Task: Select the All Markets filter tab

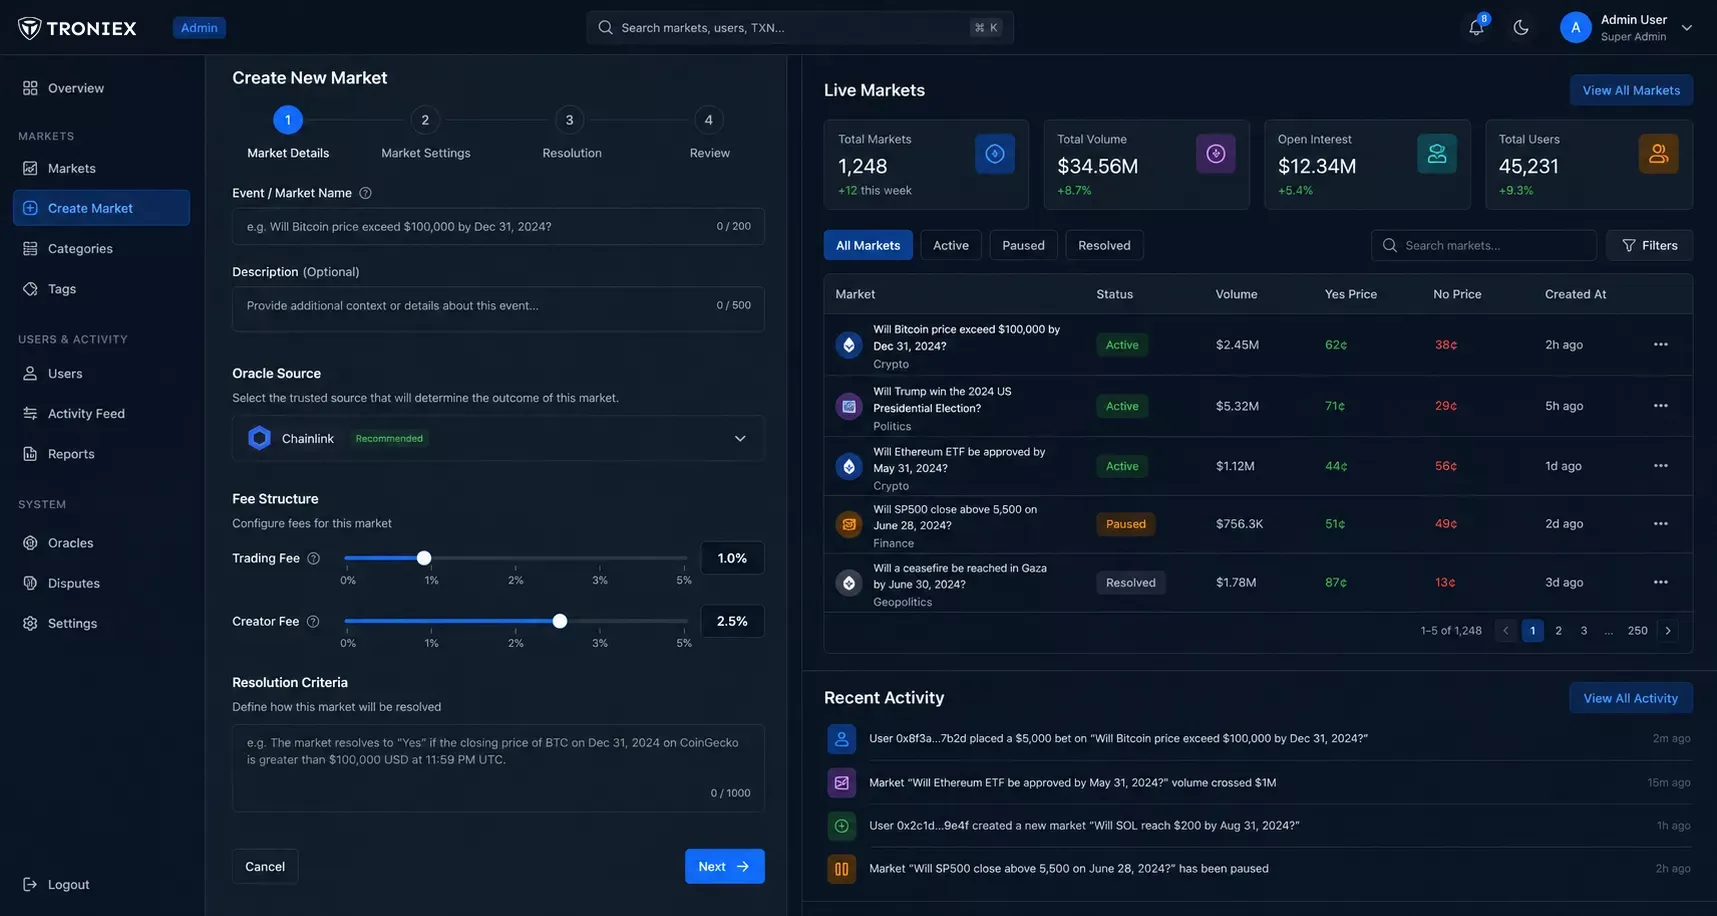Action: click(x=868, y=245)
